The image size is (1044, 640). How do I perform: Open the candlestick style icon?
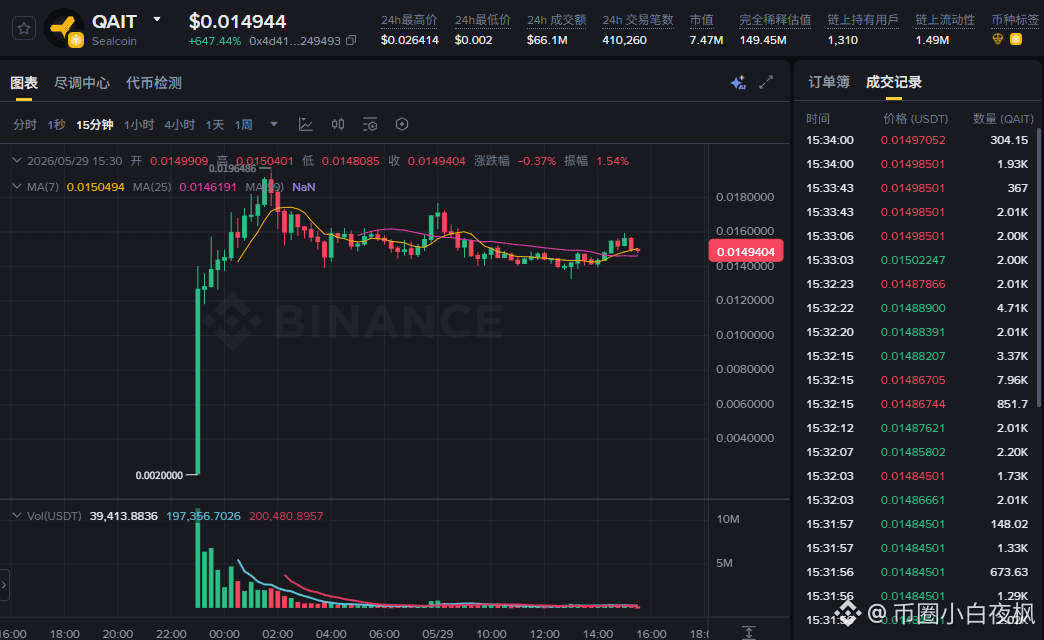tap(338, 124)
